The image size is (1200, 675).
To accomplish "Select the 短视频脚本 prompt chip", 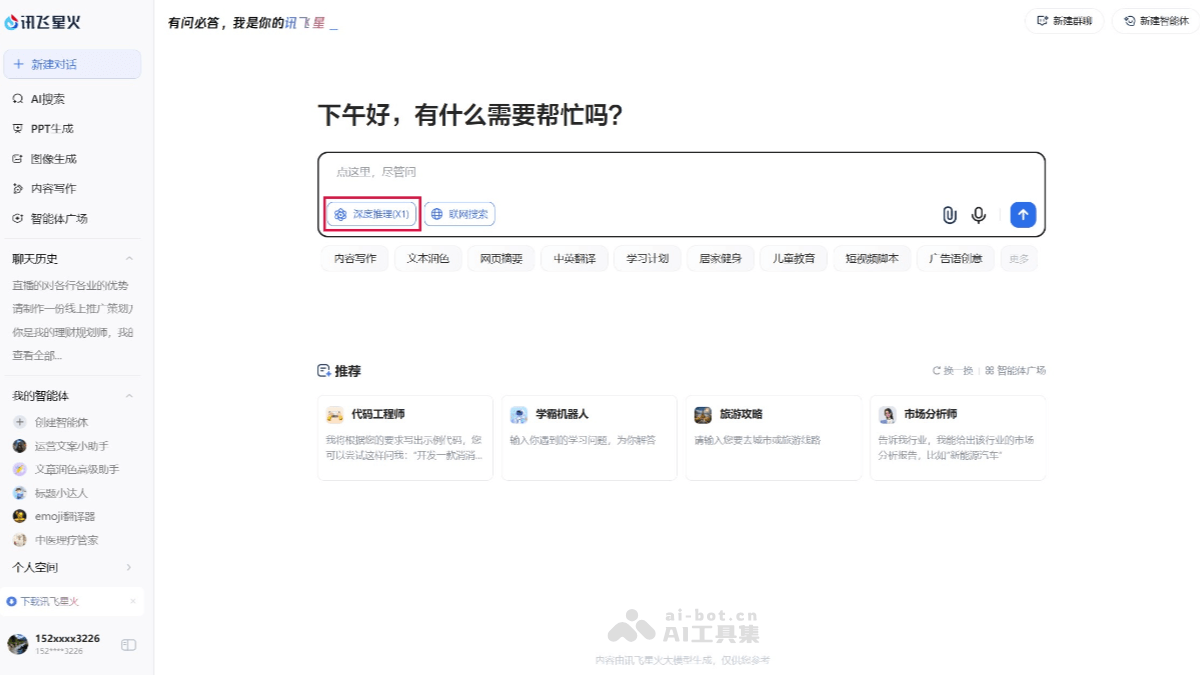I will 871,258.
